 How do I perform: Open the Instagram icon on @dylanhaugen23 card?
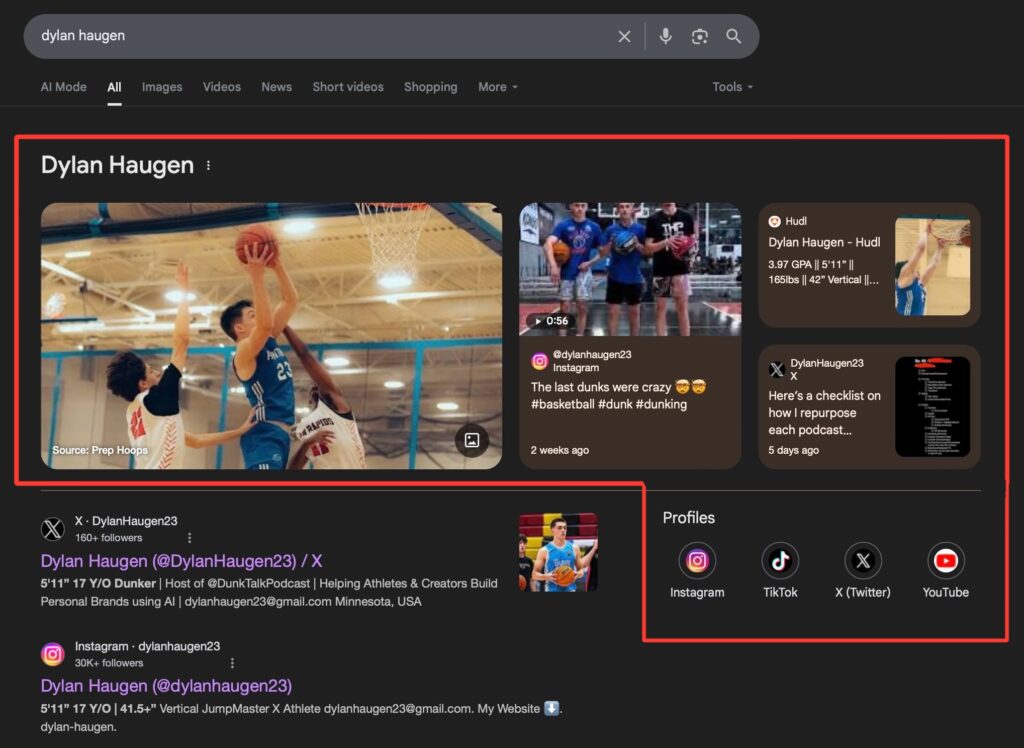tap(539, 361)
